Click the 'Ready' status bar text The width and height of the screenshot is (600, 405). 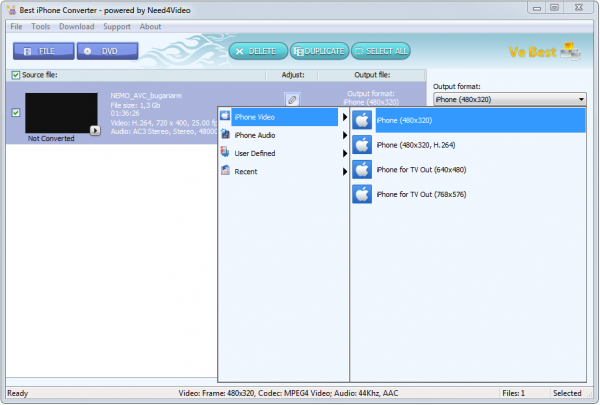tap(18, 393)
